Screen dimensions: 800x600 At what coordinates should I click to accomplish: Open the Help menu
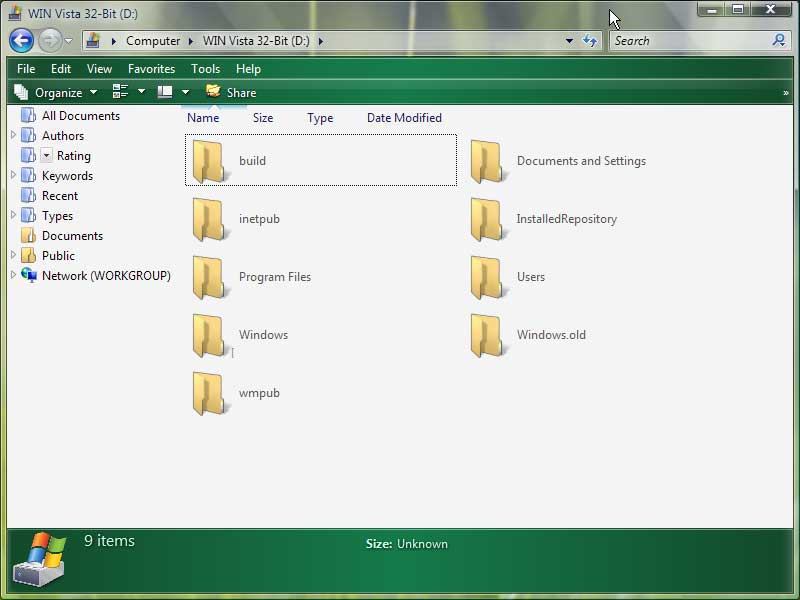tap(248, 69)
